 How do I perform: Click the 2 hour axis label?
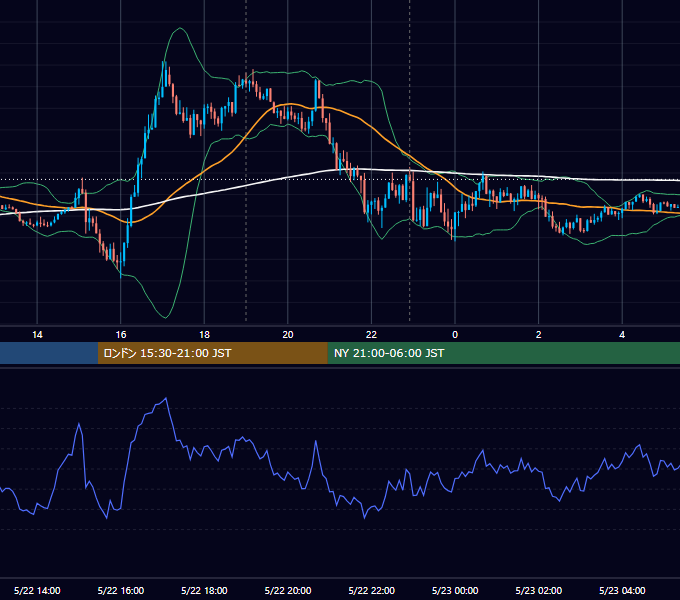(x=539, y=335)
